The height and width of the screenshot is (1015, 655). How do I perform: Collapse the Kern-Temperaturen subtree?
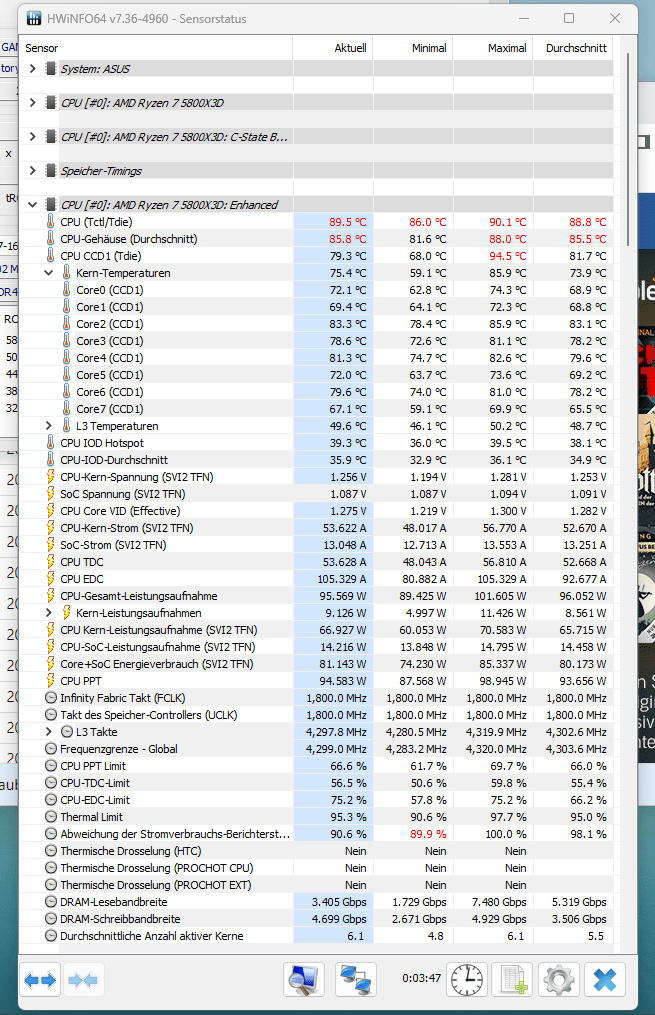point(49,273)
